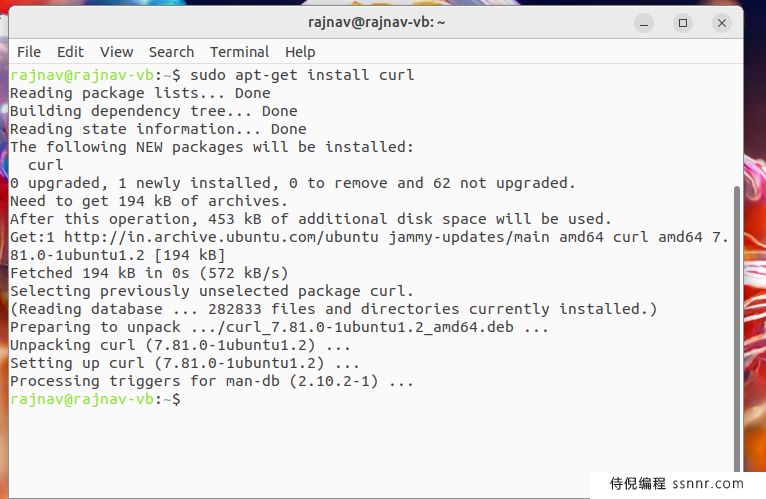Screen dimensions: 766x499
Task: Click the line 'Reading state information... Done'
Action: click(158, 129)
